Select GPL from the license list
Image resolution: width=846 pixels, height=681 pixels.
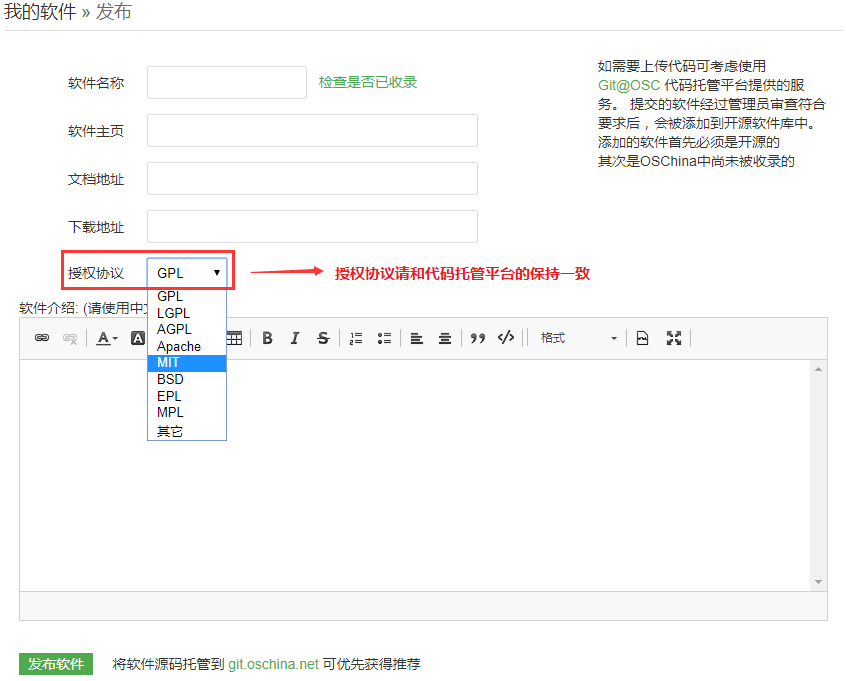(187, 296)
